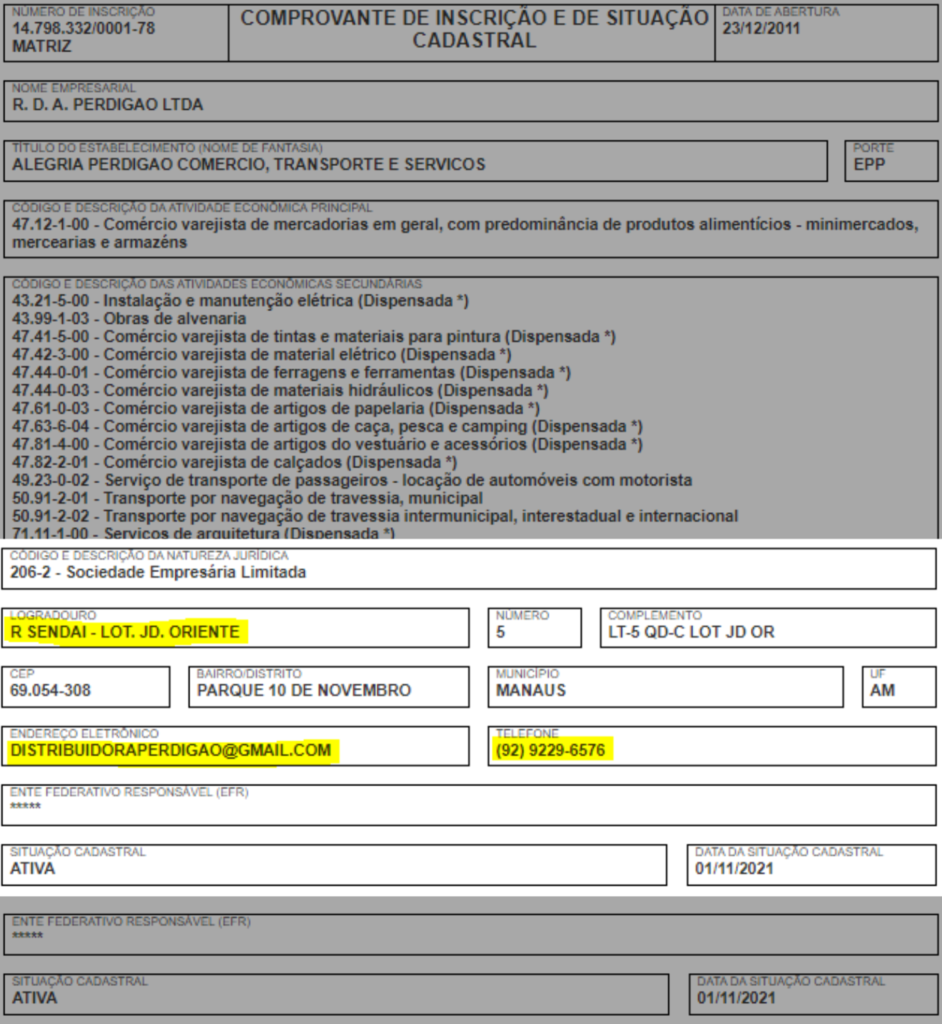This screenshot has width=942, height=1024.
Task: Click the title COMPROVANTE DE INSCRIÇÃO E DE SITUAÇÃO CADASTRAL
Action: (x=474, y=29)
